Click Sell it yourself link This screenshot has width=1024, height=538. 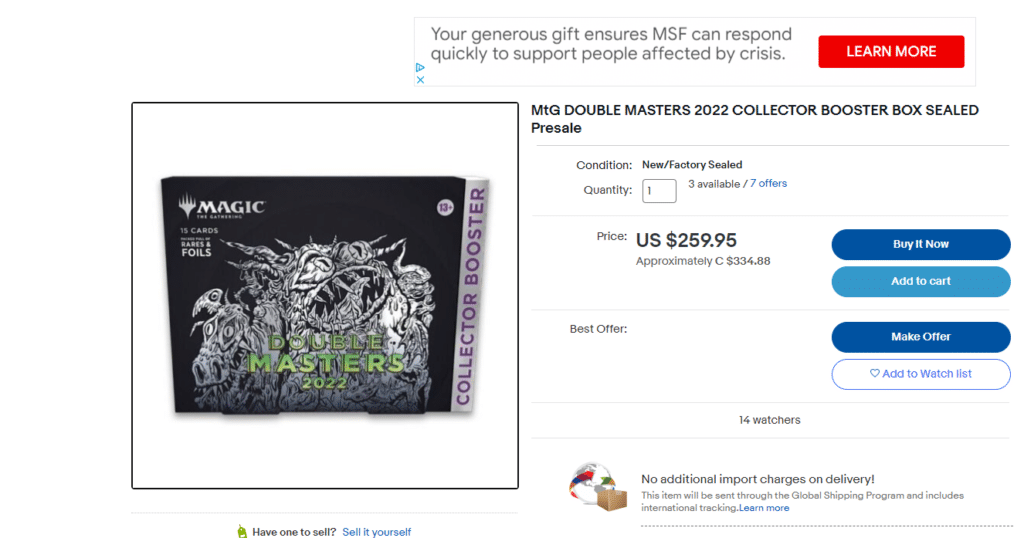coord(377,532)
